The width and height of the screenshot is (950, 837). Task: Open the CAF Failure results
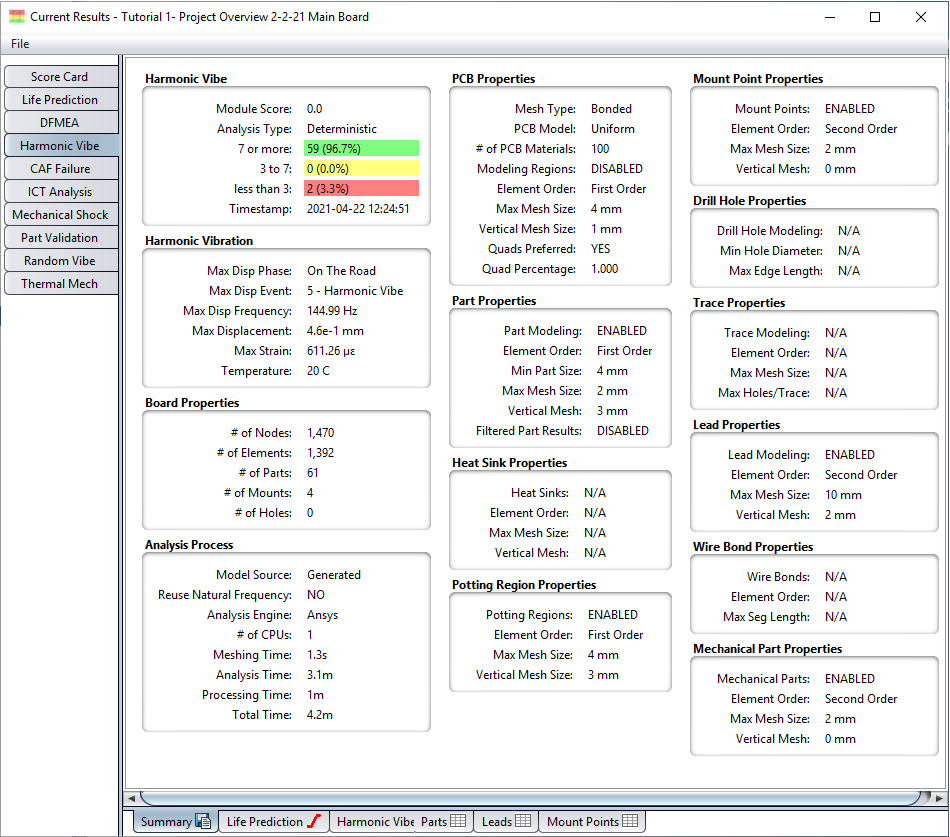point(60,169)
